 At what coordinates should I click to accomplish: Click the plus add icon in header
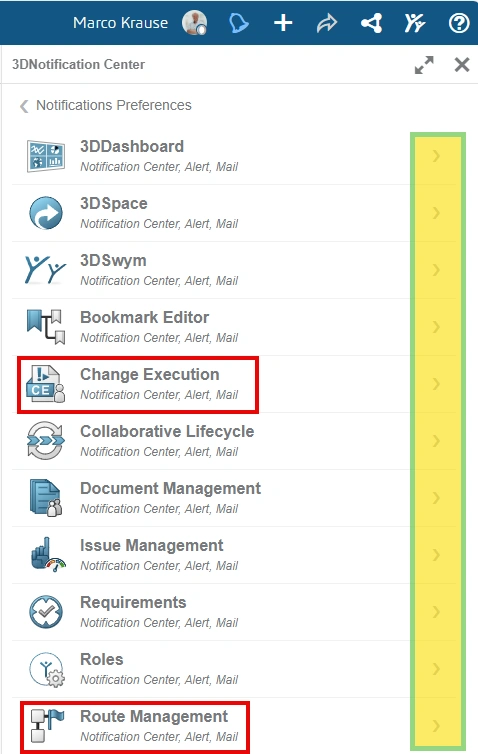pyautogui.click(x=283, y=23)
